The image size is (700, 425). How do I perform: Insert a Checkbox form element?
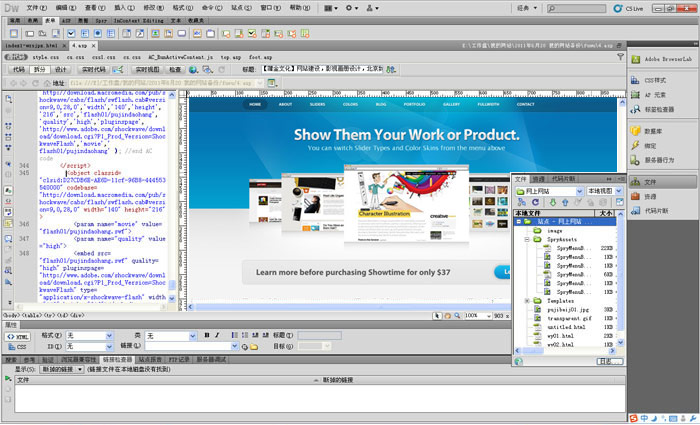[x=71, y=33]
